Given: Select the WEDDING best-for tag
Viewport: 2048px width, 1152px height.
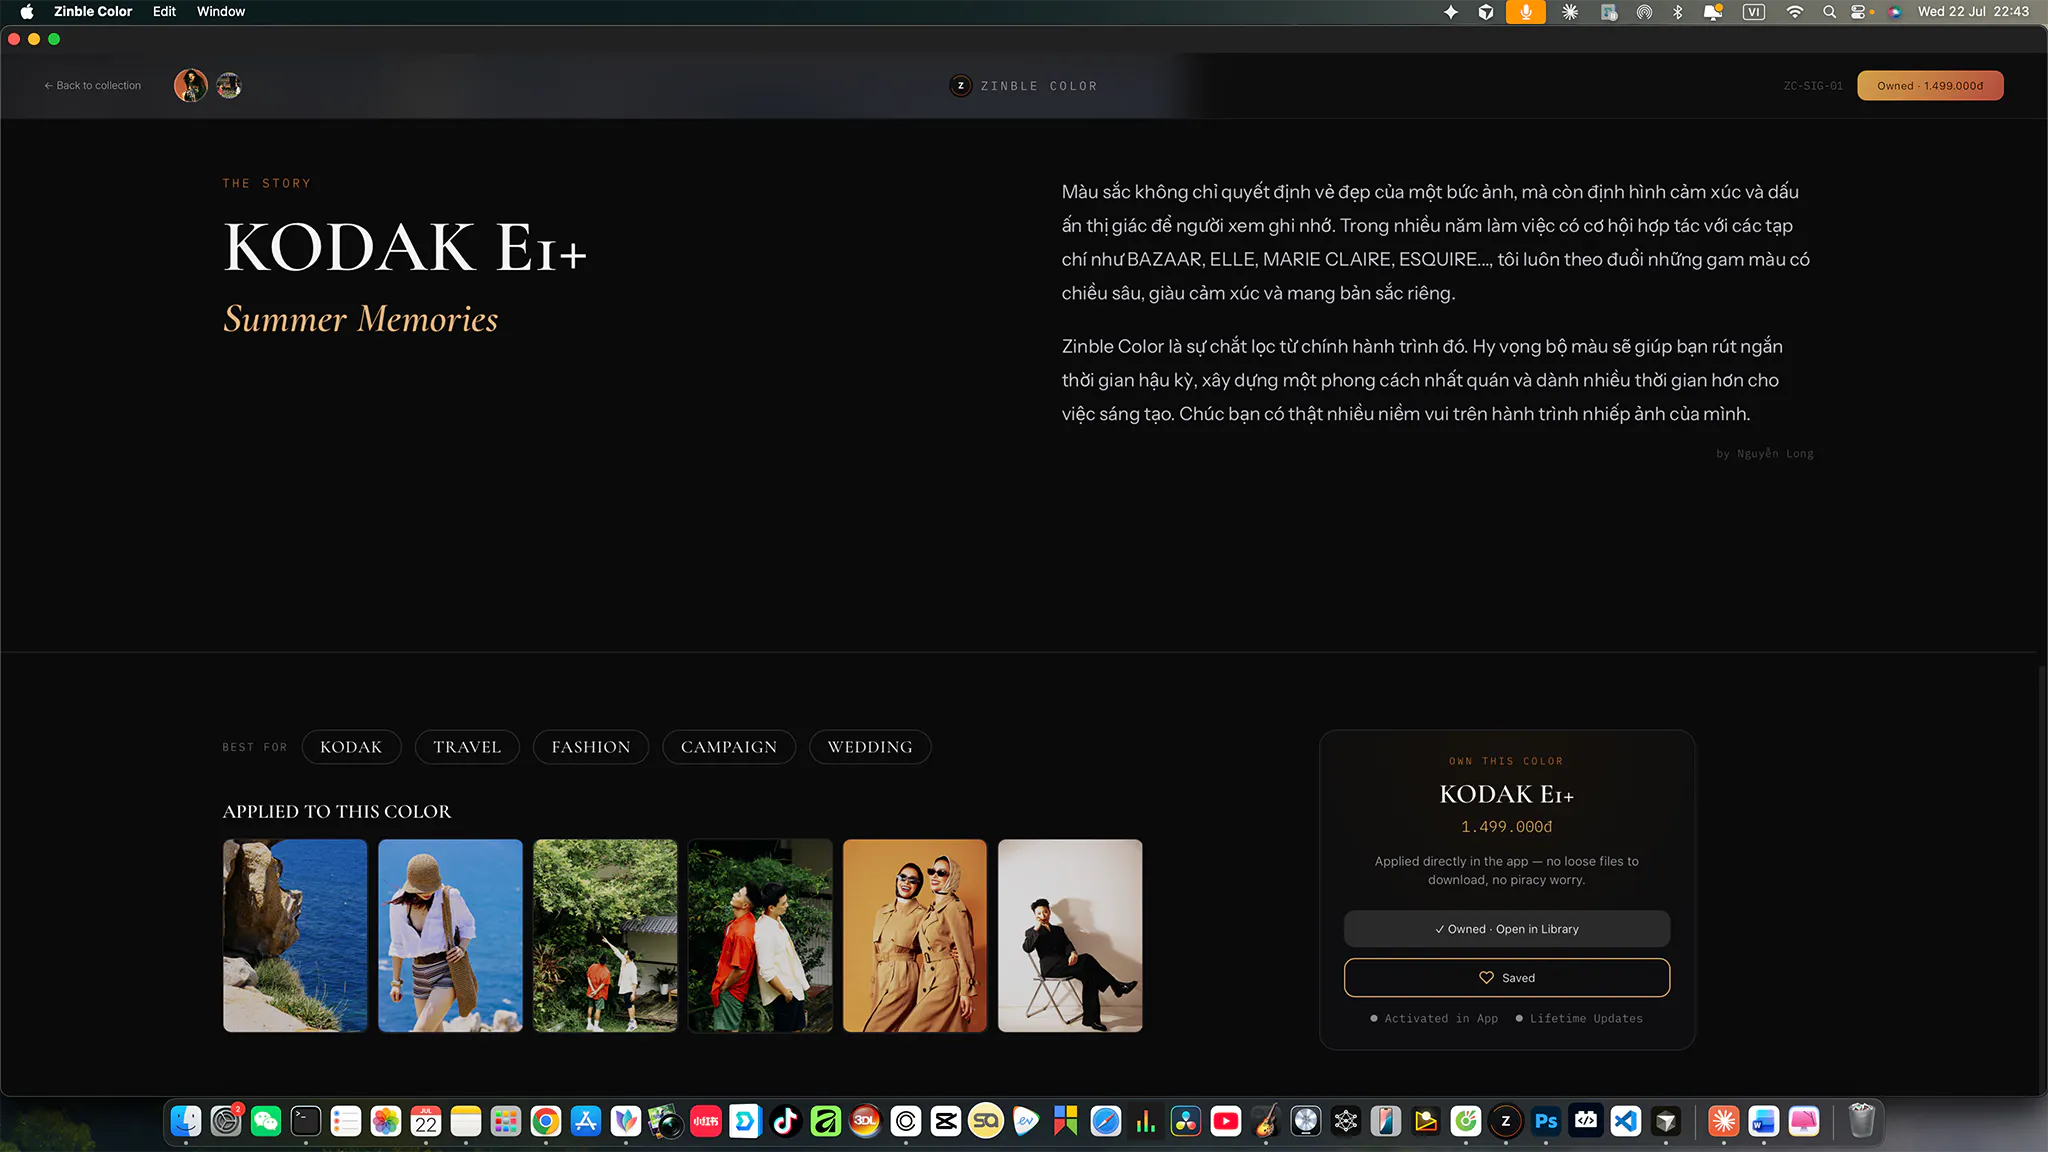Looking at the screenshot, I should pos(870,747).
